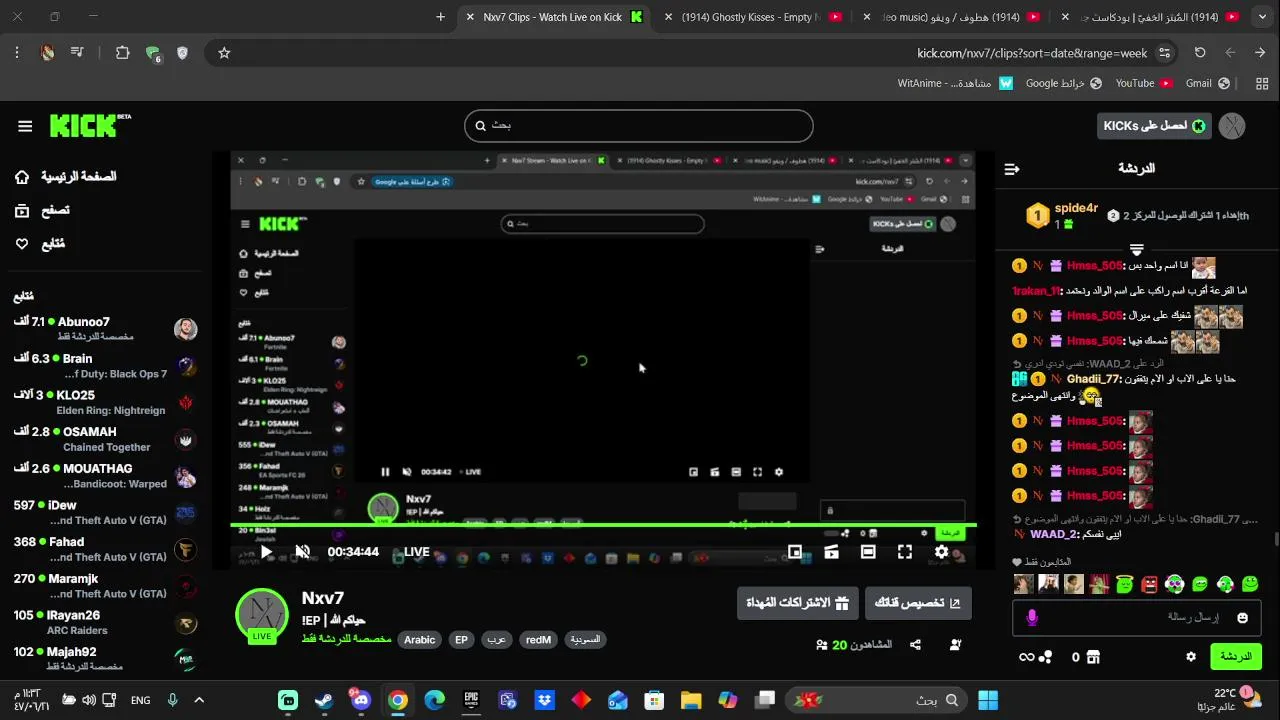The width and height of the screenshot is (1280, 720).
Task: Open IRayan26 channel in followed list
Action: 105,623
